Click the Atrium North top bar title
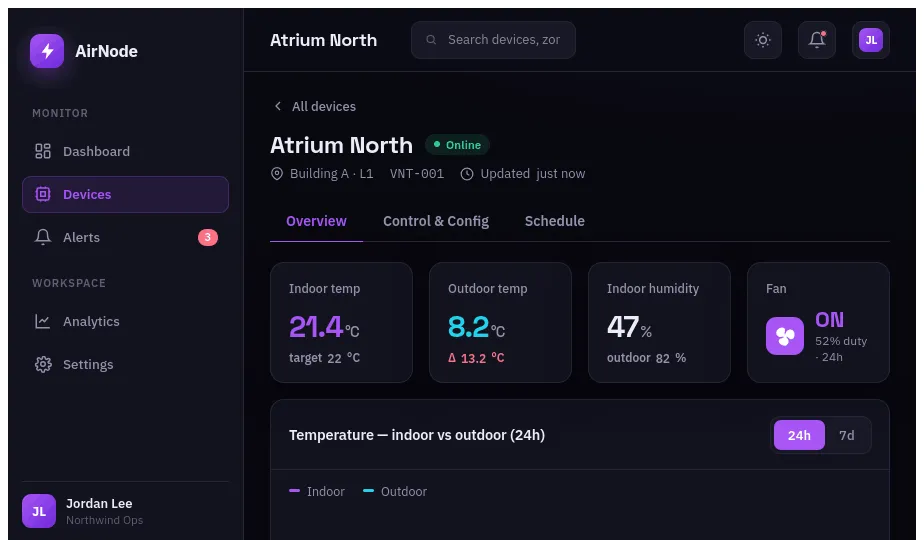Image resolution: width=924 pixels, height=540 pixels. click(x=324, y=40)
